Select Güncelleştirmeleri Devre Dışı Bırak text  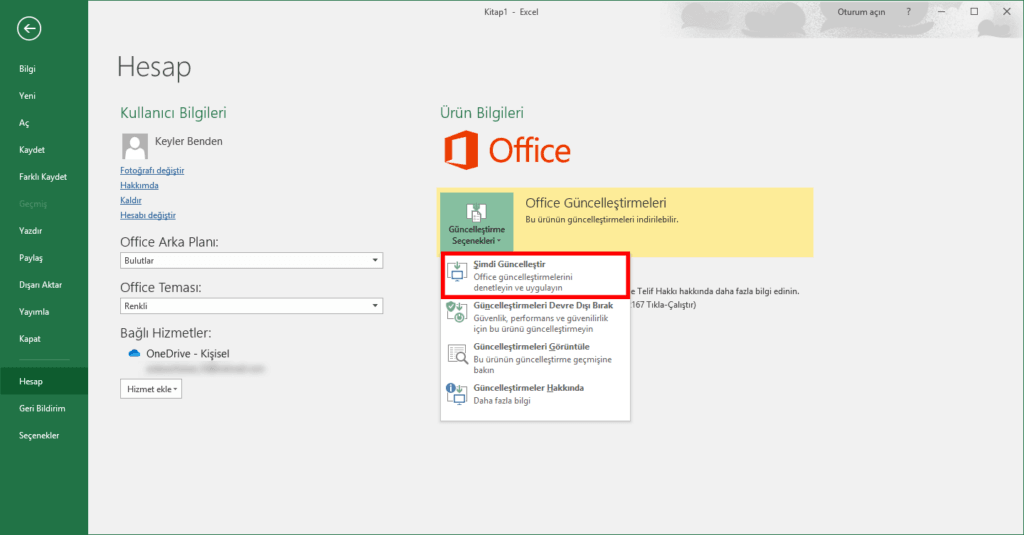click(543, 306)
